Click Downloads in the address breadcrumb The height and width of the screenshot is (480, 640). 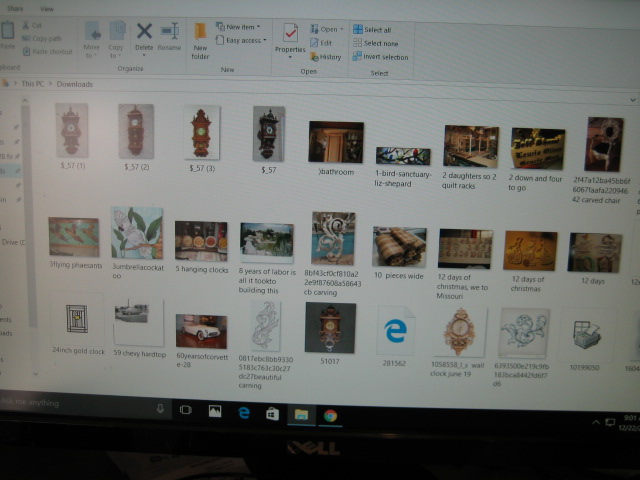75,84
